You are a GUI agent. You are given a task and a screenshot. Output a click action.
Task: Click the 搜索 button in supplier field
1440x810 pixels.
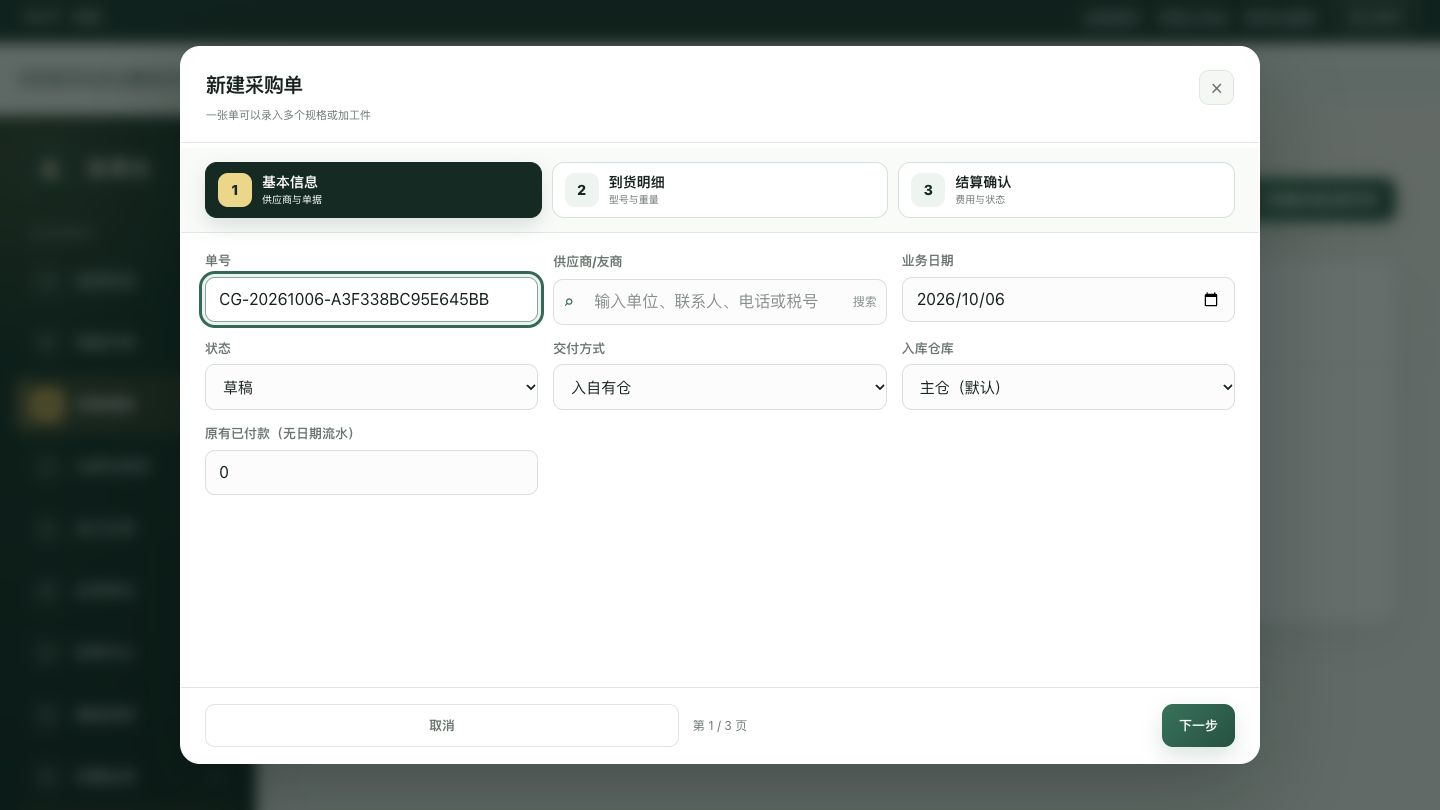click(865, 301)
